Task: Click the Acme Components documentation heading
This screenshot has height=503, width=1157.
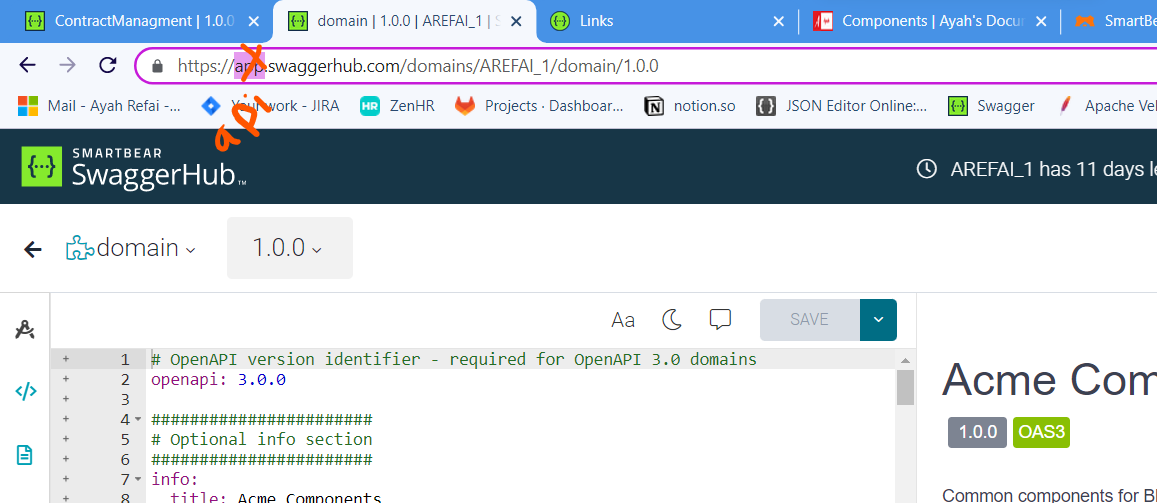Action: point(1049,379)
